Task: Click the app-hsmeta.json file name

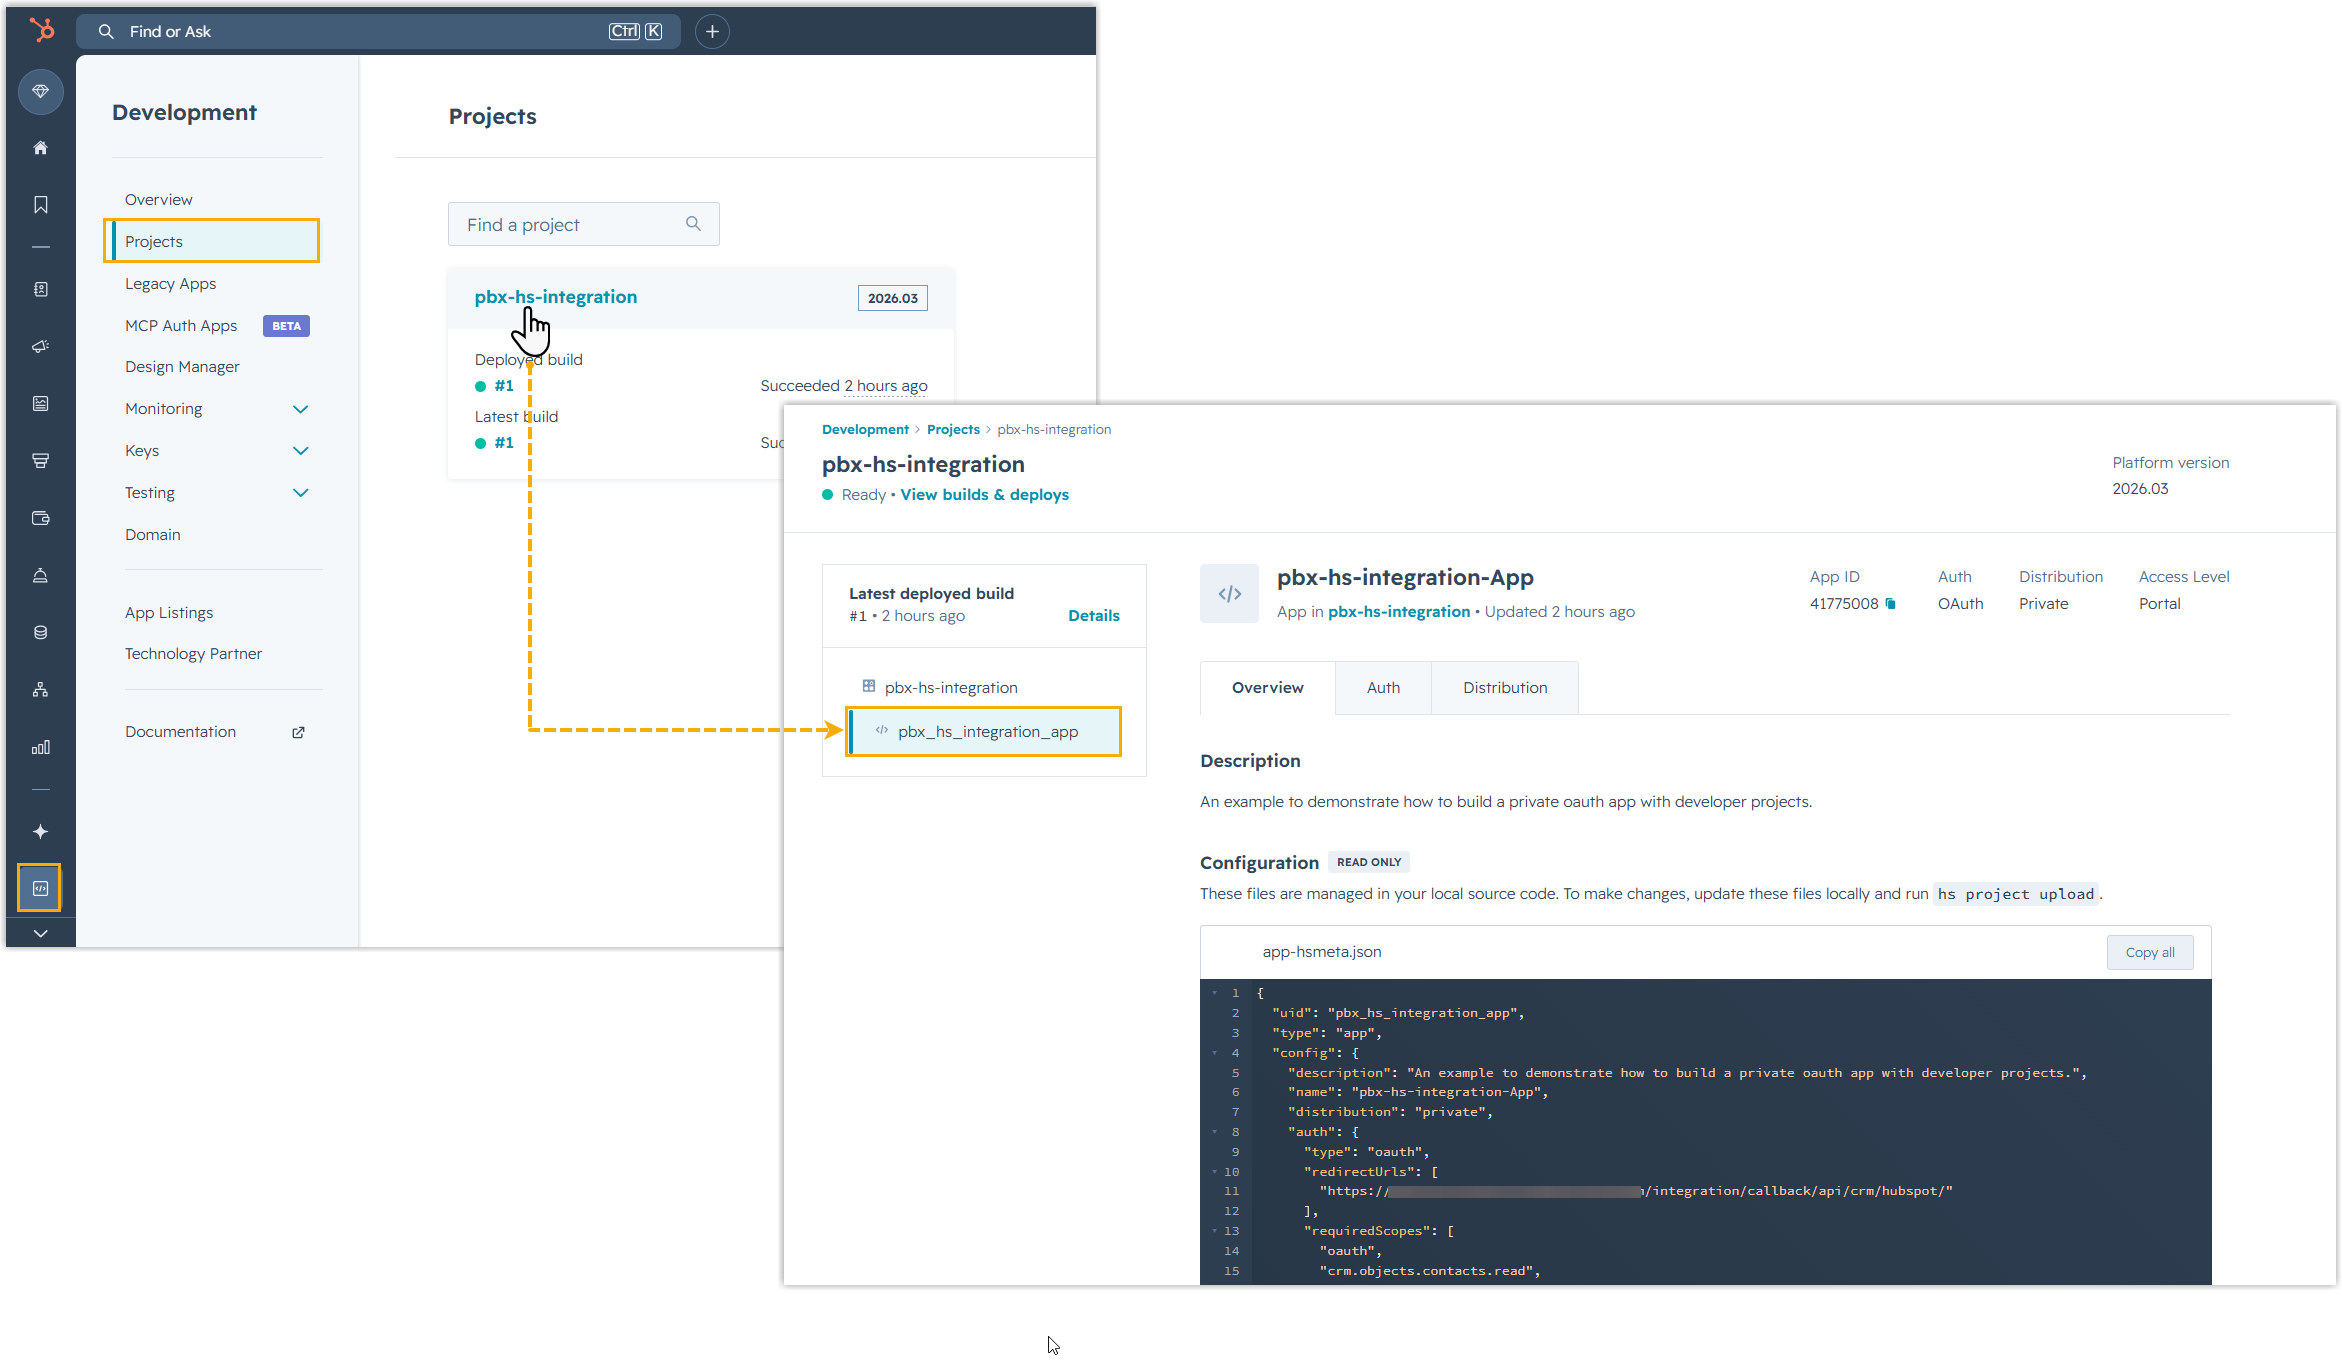Action: click(x=1321, y=952)
